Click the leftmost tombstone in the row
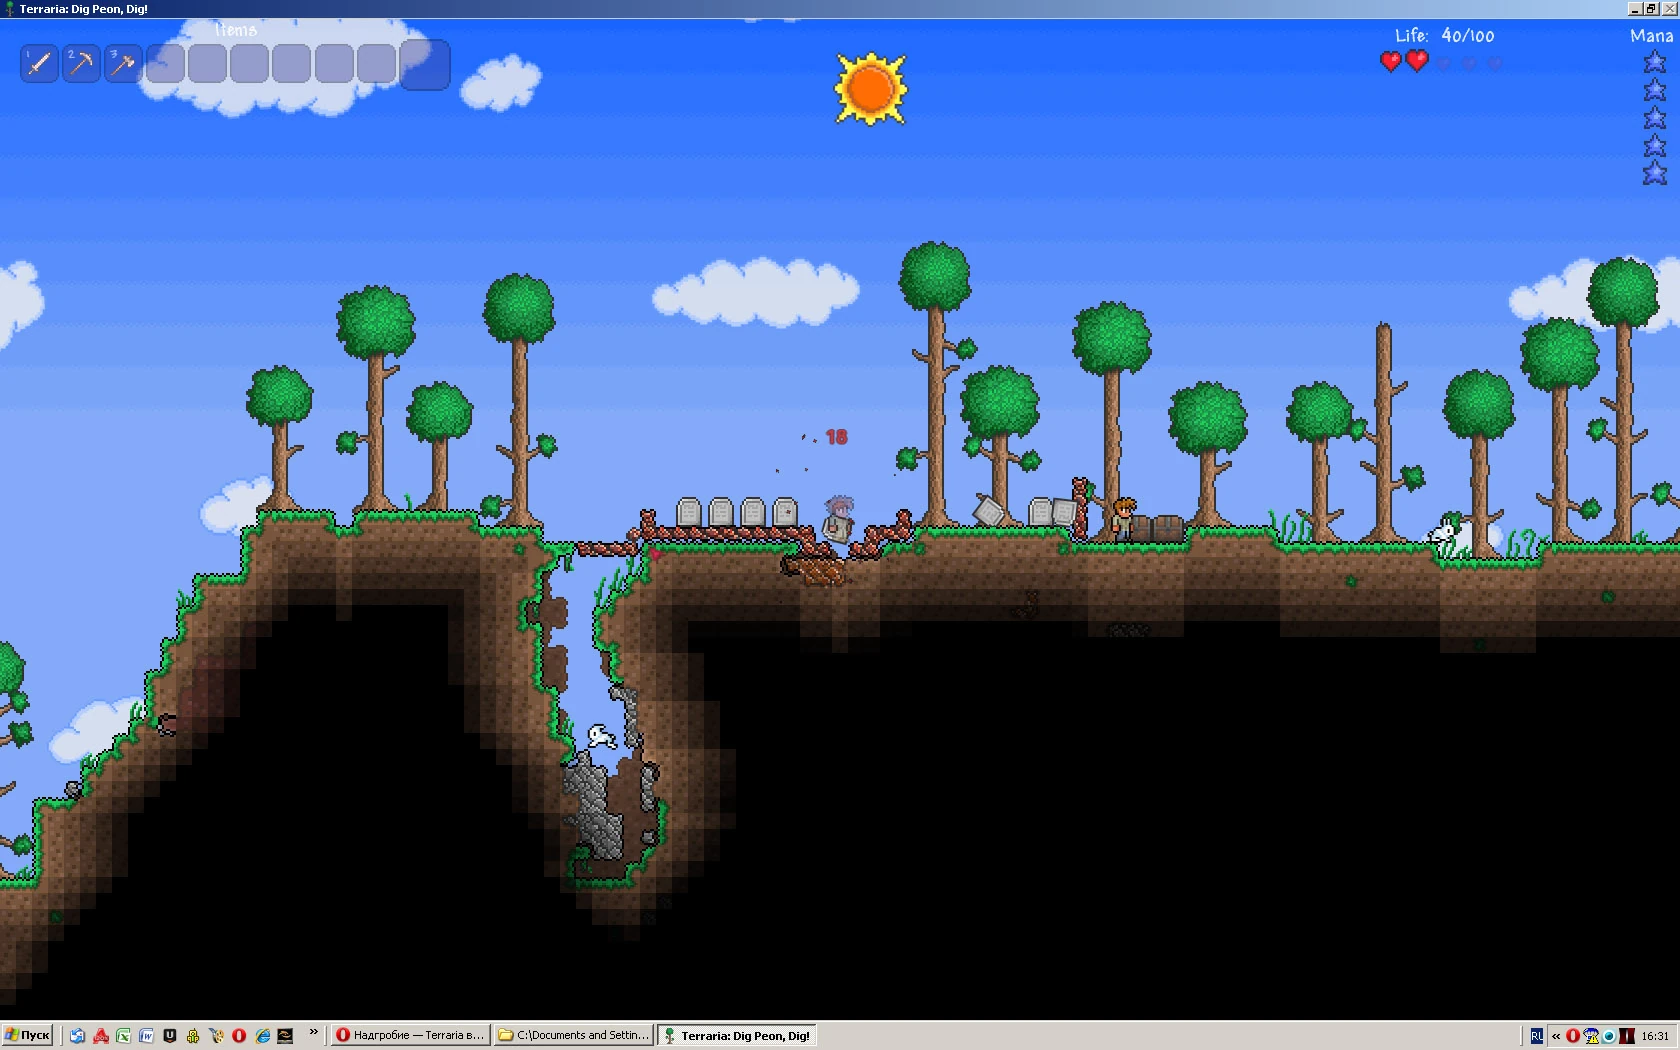 pos(688,512)
